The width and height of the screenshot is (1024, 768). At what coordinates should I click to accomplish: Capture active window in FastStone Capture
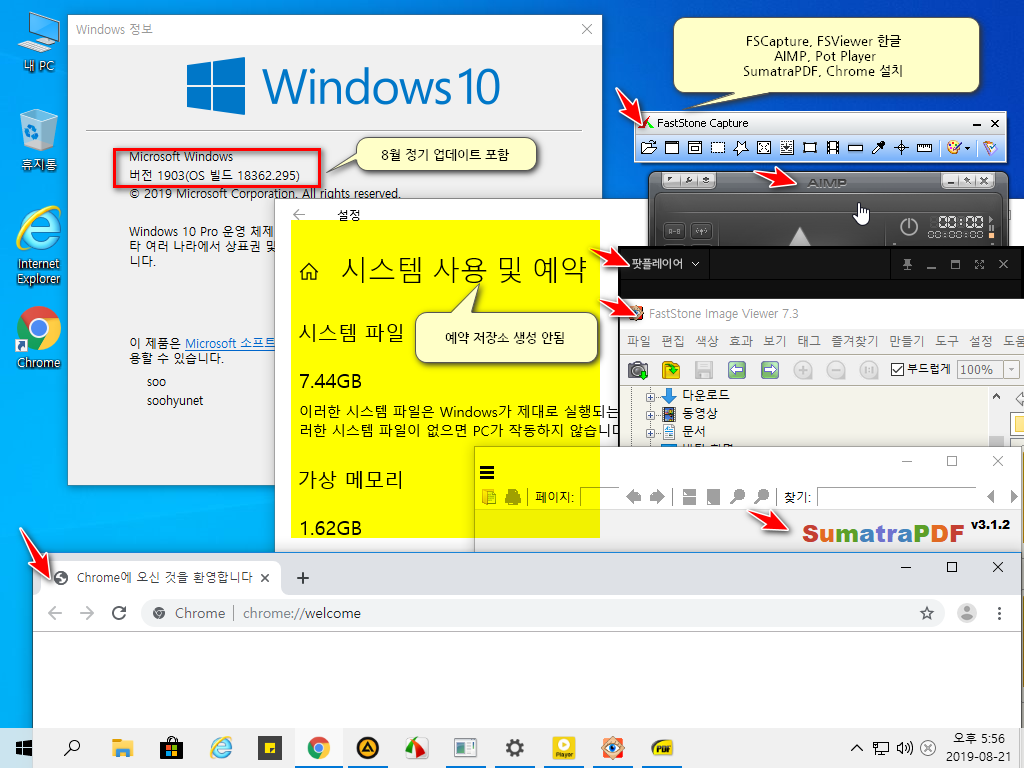coord(672,148)
